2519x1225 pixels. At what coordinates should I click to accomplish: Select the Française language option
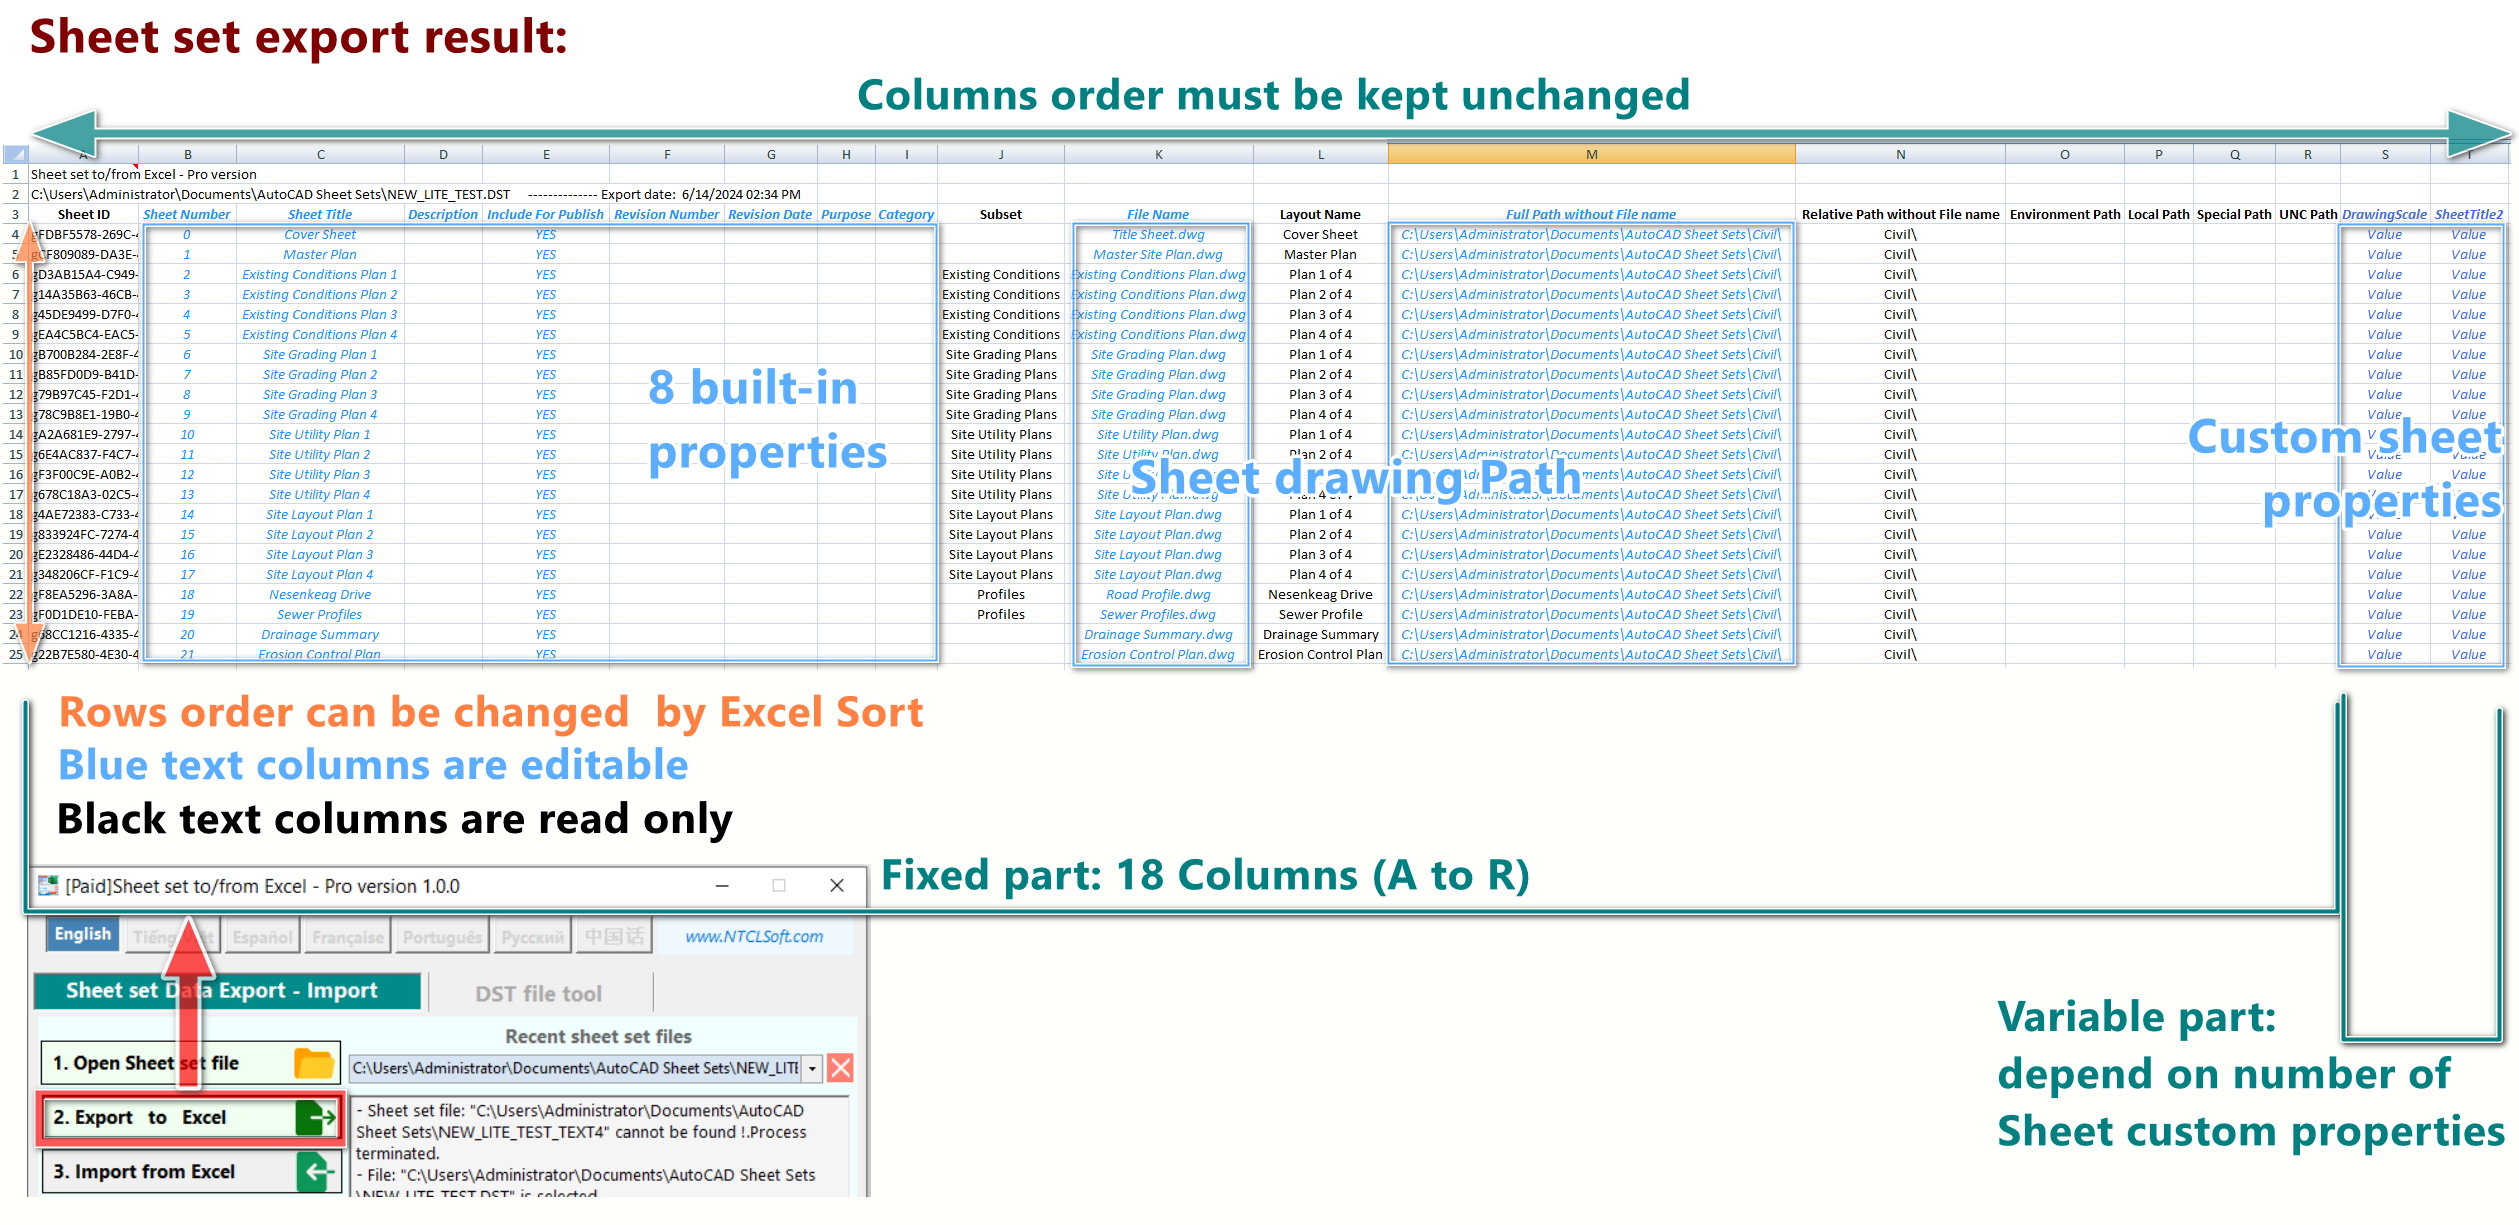pyautogui.click(x=347, y=937)
